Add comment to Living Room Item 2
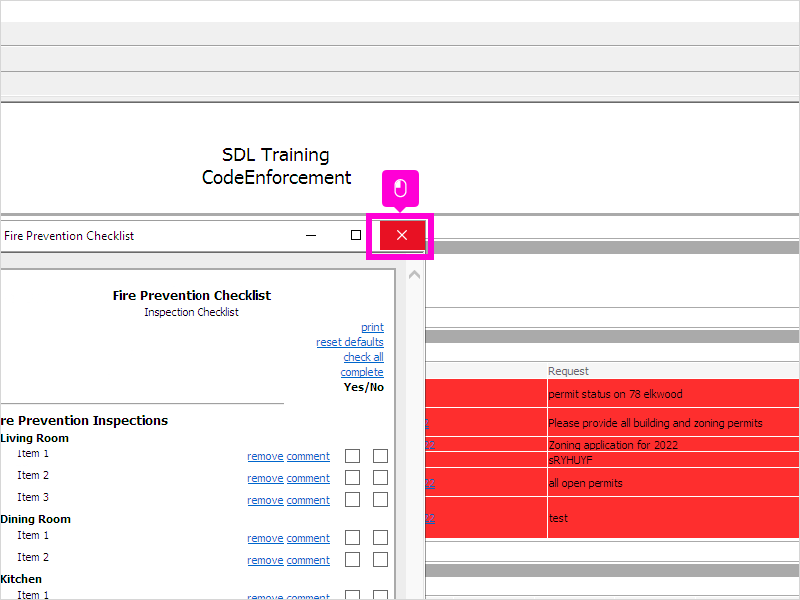Screen dimensions: 800x600 point(308,478)
